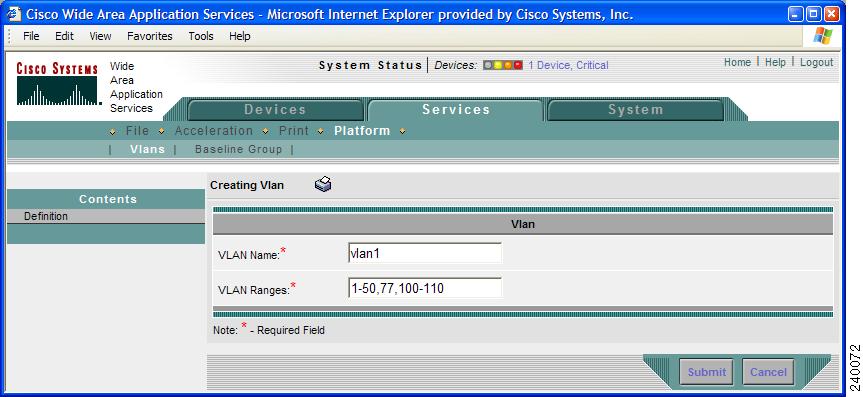Click the Home link
863x397 pixels.
pos(737,62)
